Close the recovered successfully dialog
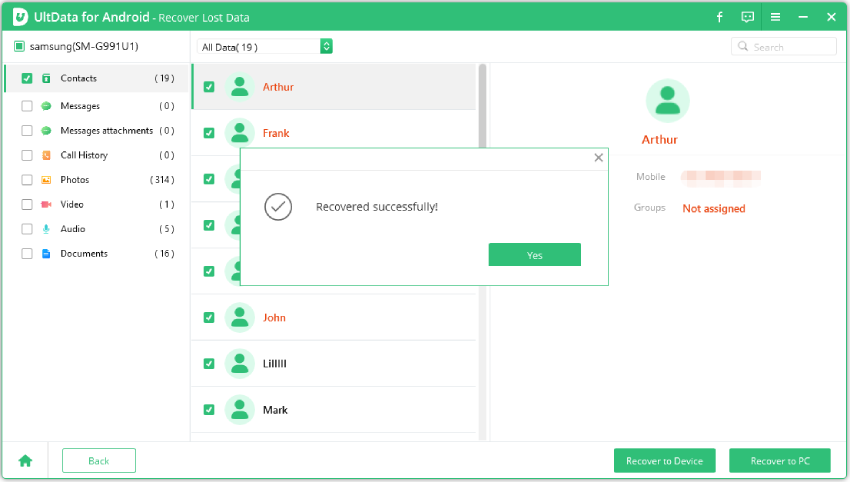 598,157
